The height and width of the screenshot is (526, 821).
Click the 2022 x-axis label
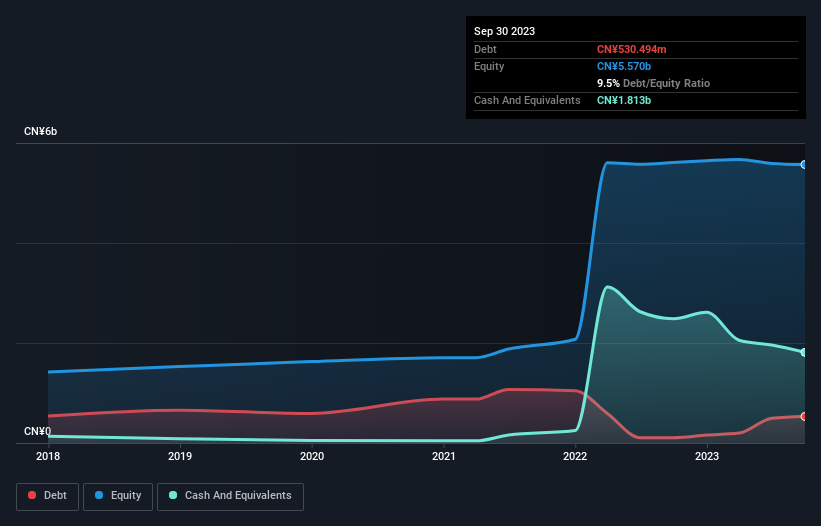[575, 456]
